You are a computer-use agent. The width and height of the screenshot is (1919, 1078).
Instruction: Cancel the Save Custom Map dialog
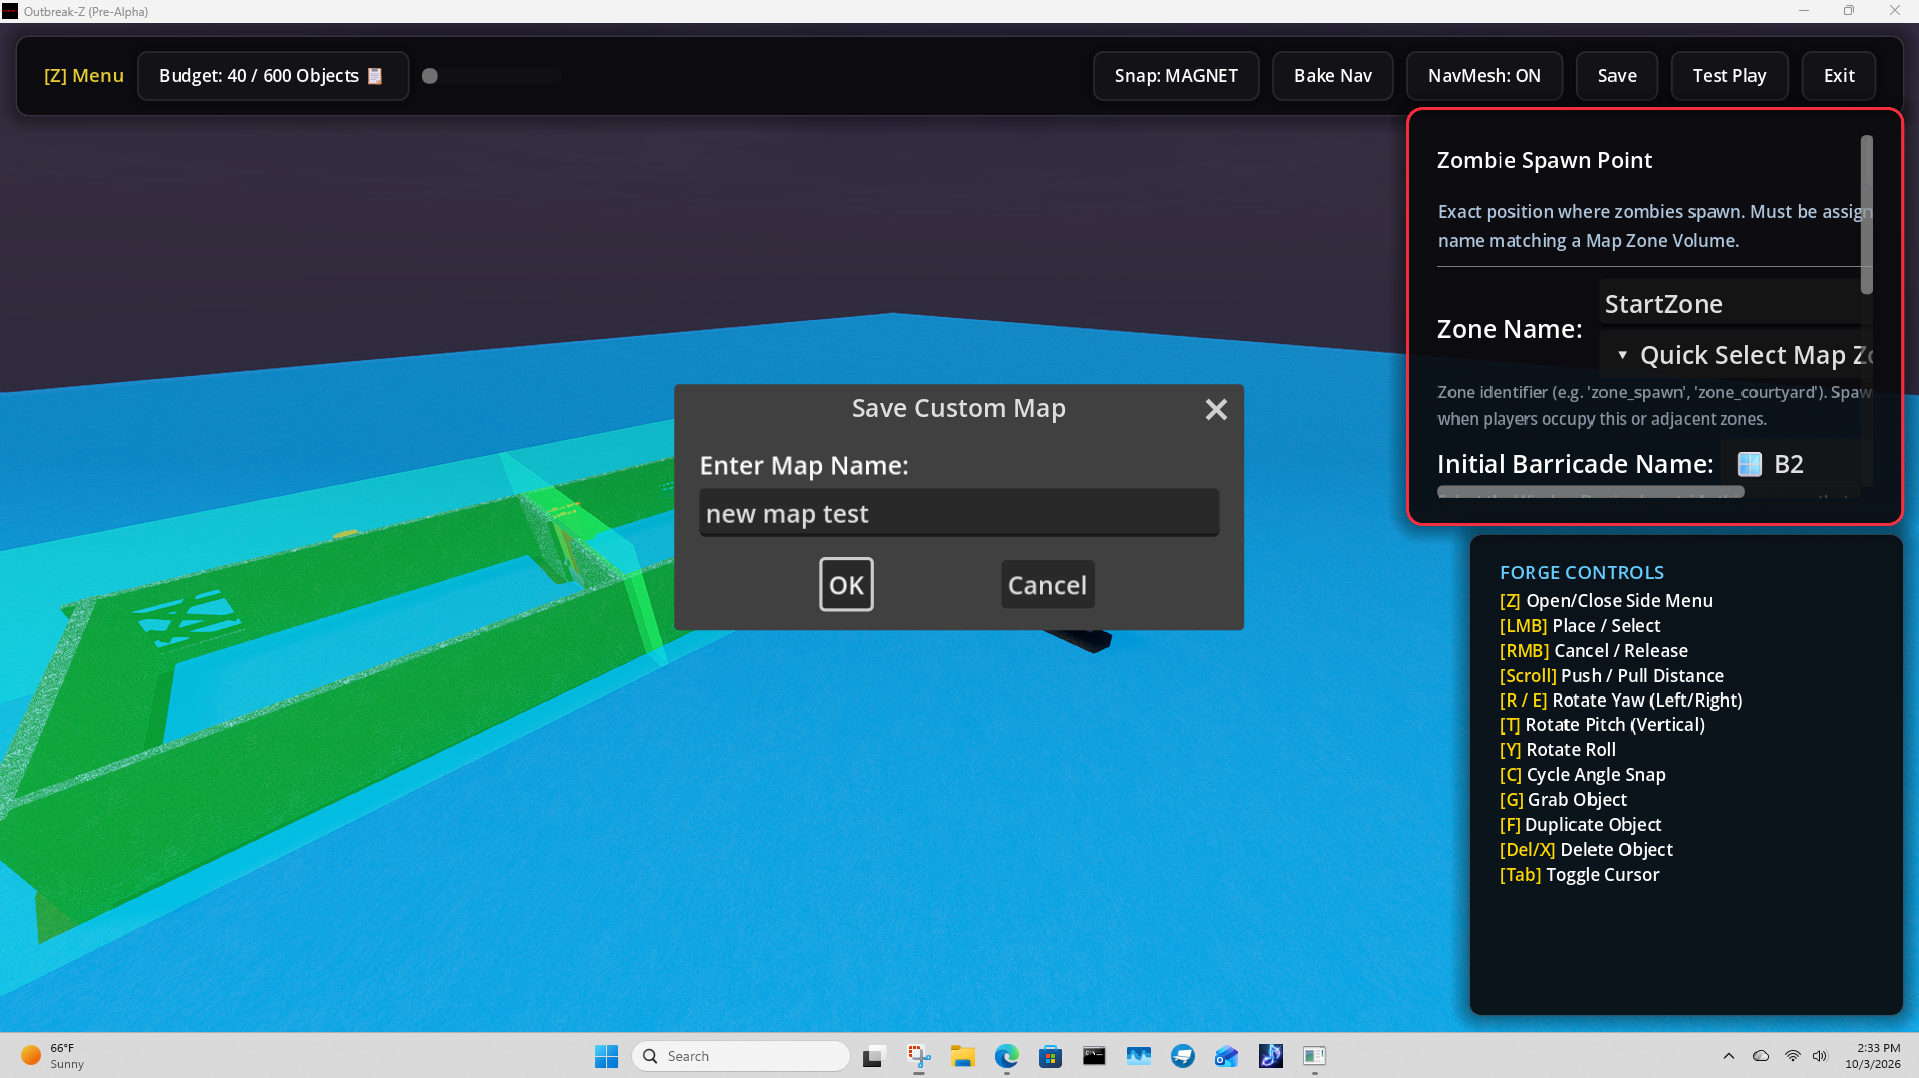pyautogui.click(x=1047, y=585)
